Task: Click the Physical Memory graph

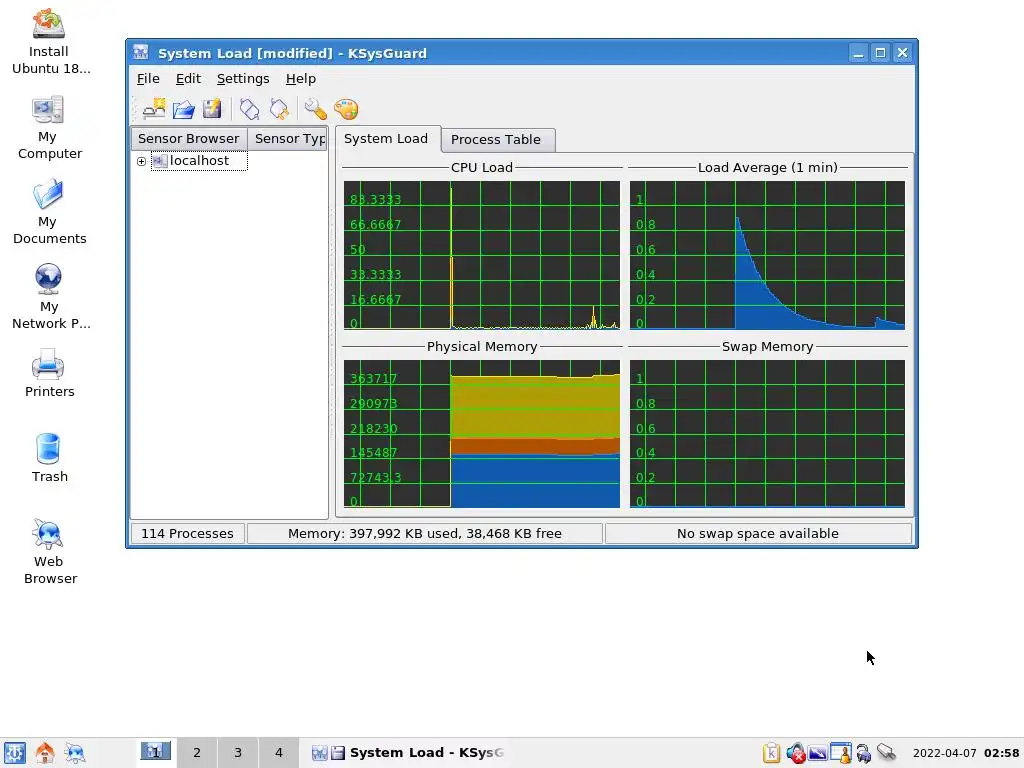Action: (482, 434)
